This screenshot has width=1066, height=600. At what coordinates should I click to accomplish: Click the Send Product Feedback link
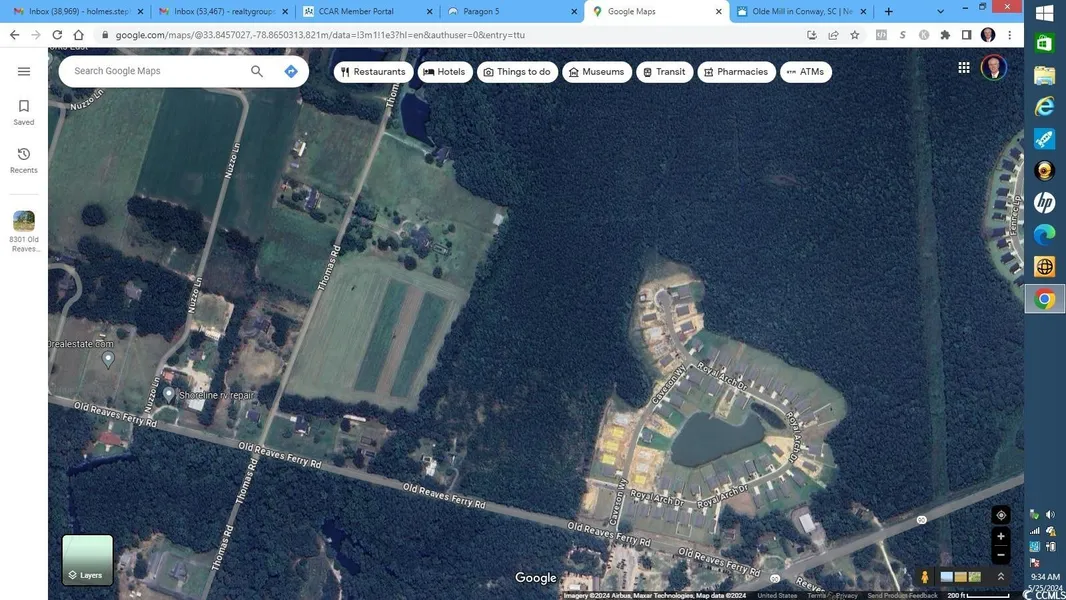coord(902,596)
